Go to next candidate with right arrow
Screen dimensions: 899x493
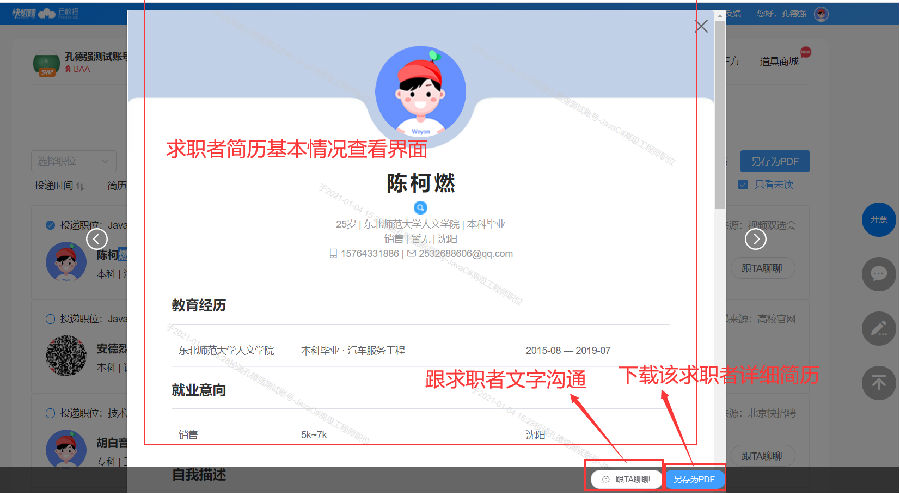coord(756,239)
